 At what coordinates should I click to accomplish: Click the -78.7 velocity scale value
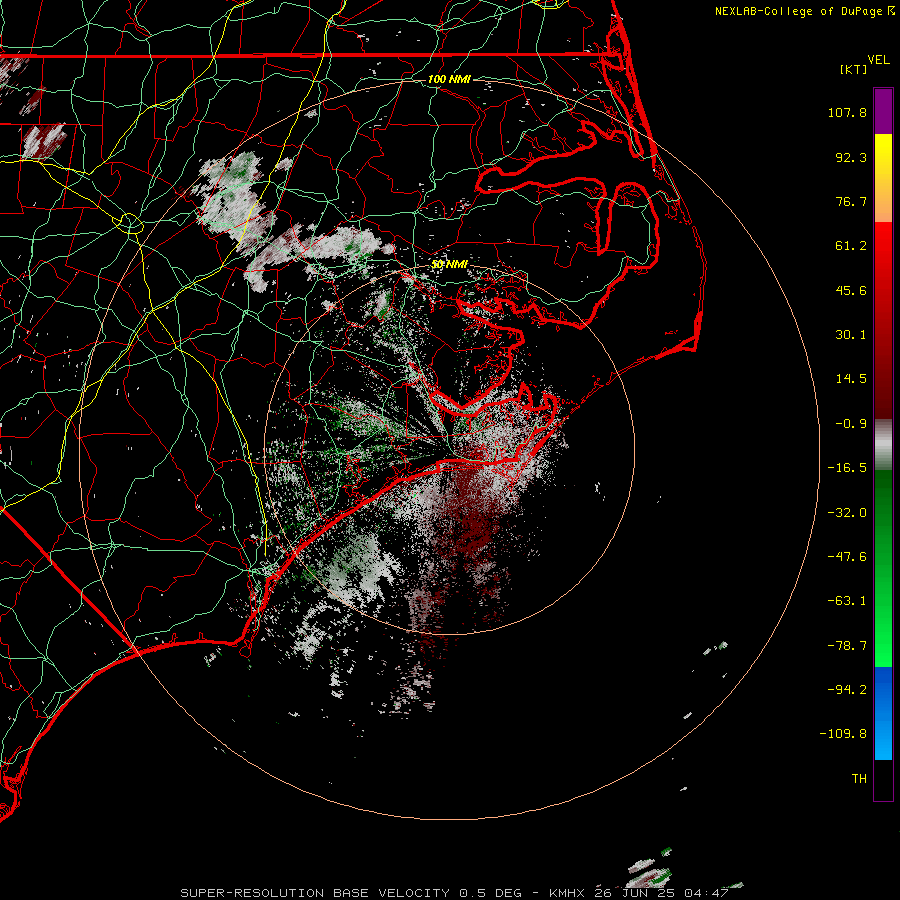click(847, 646)
